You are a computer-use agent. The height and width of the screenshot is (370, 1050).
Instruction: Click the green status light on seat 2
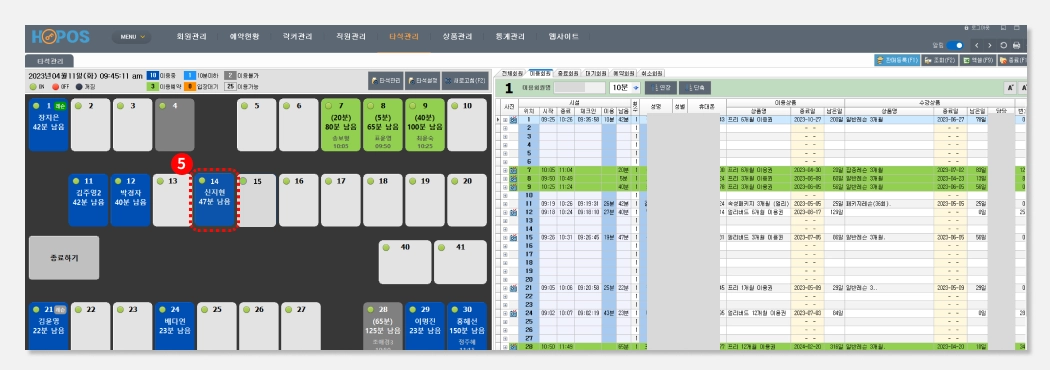(x=78, y=106)
